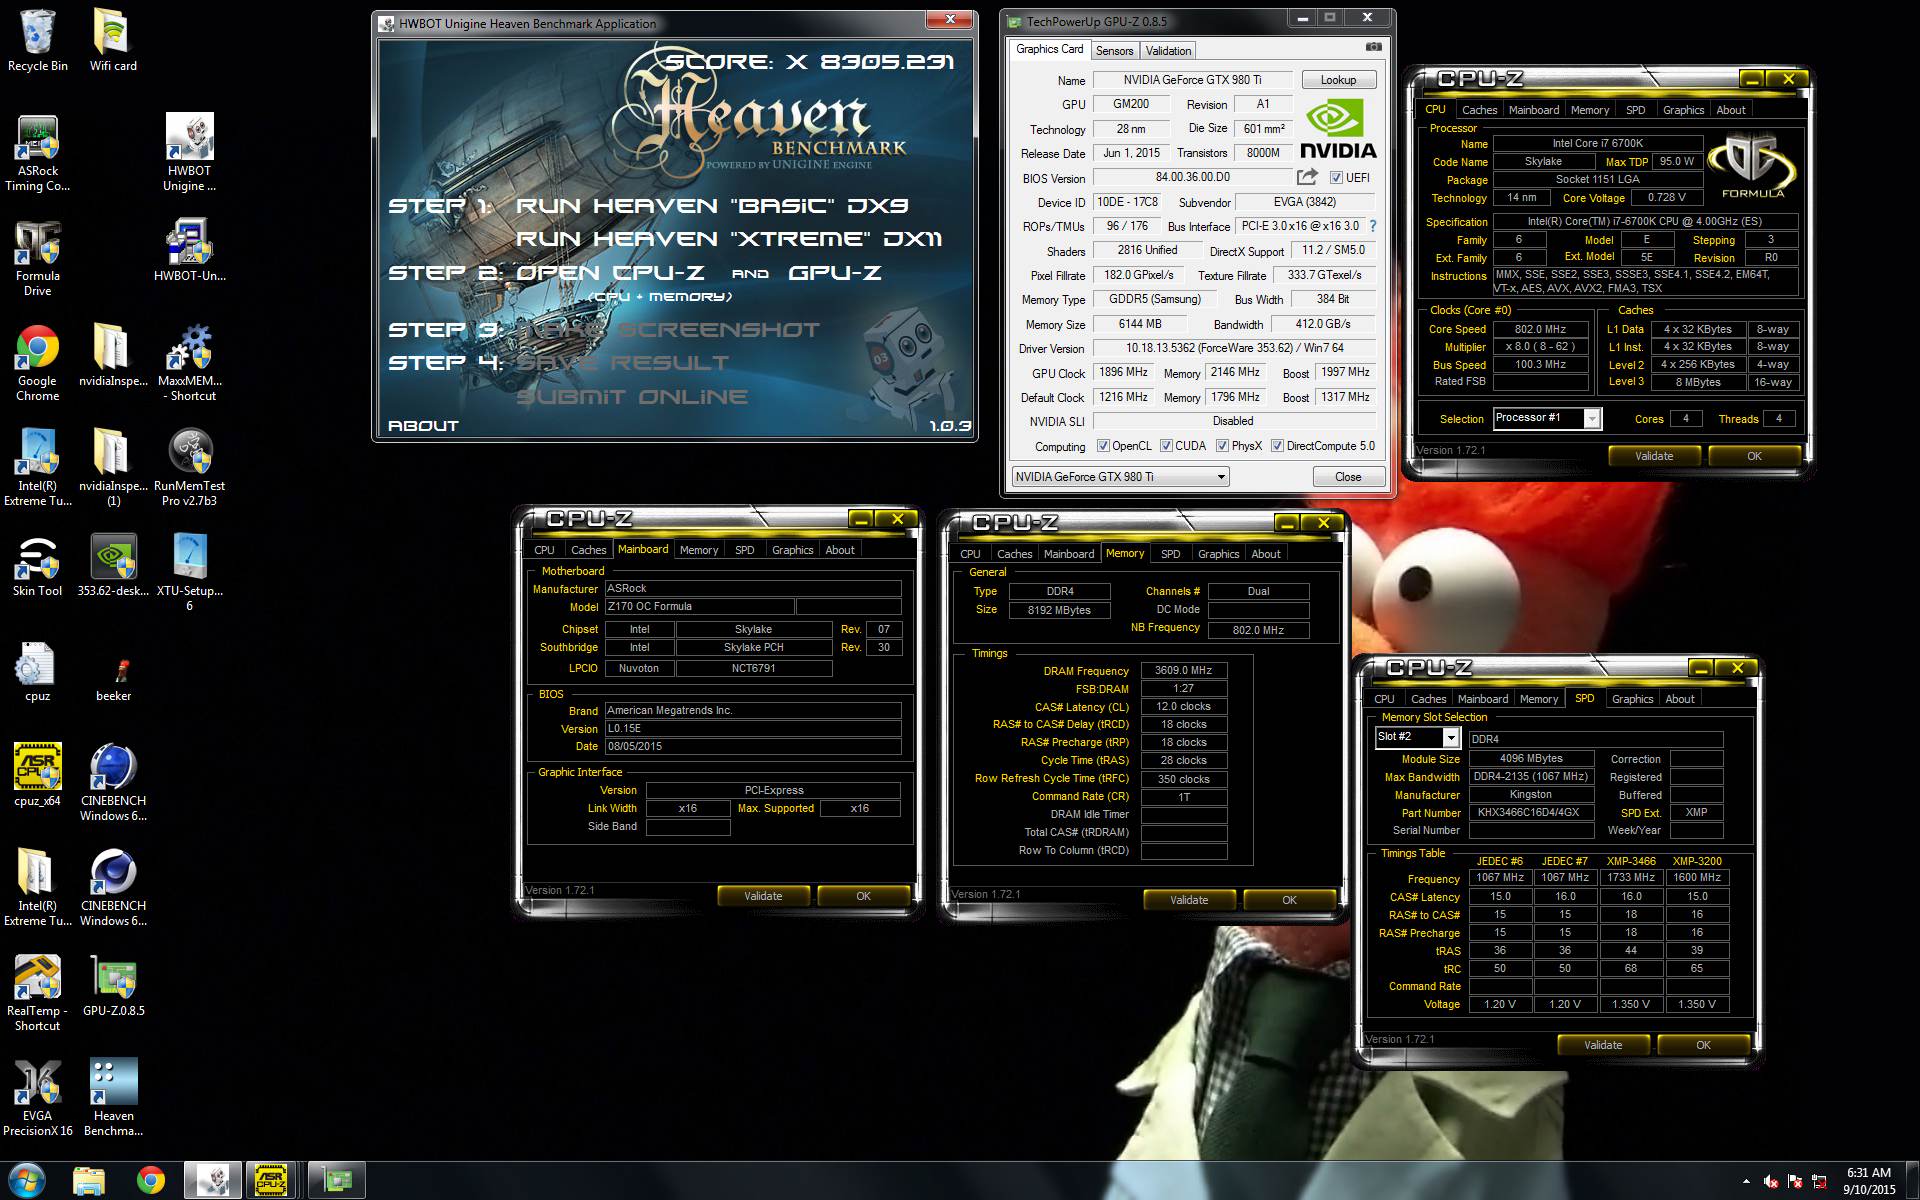This screenshot has width=1920, height=1200.
Task: Open Windows Start button
Action: point(27,1181)
